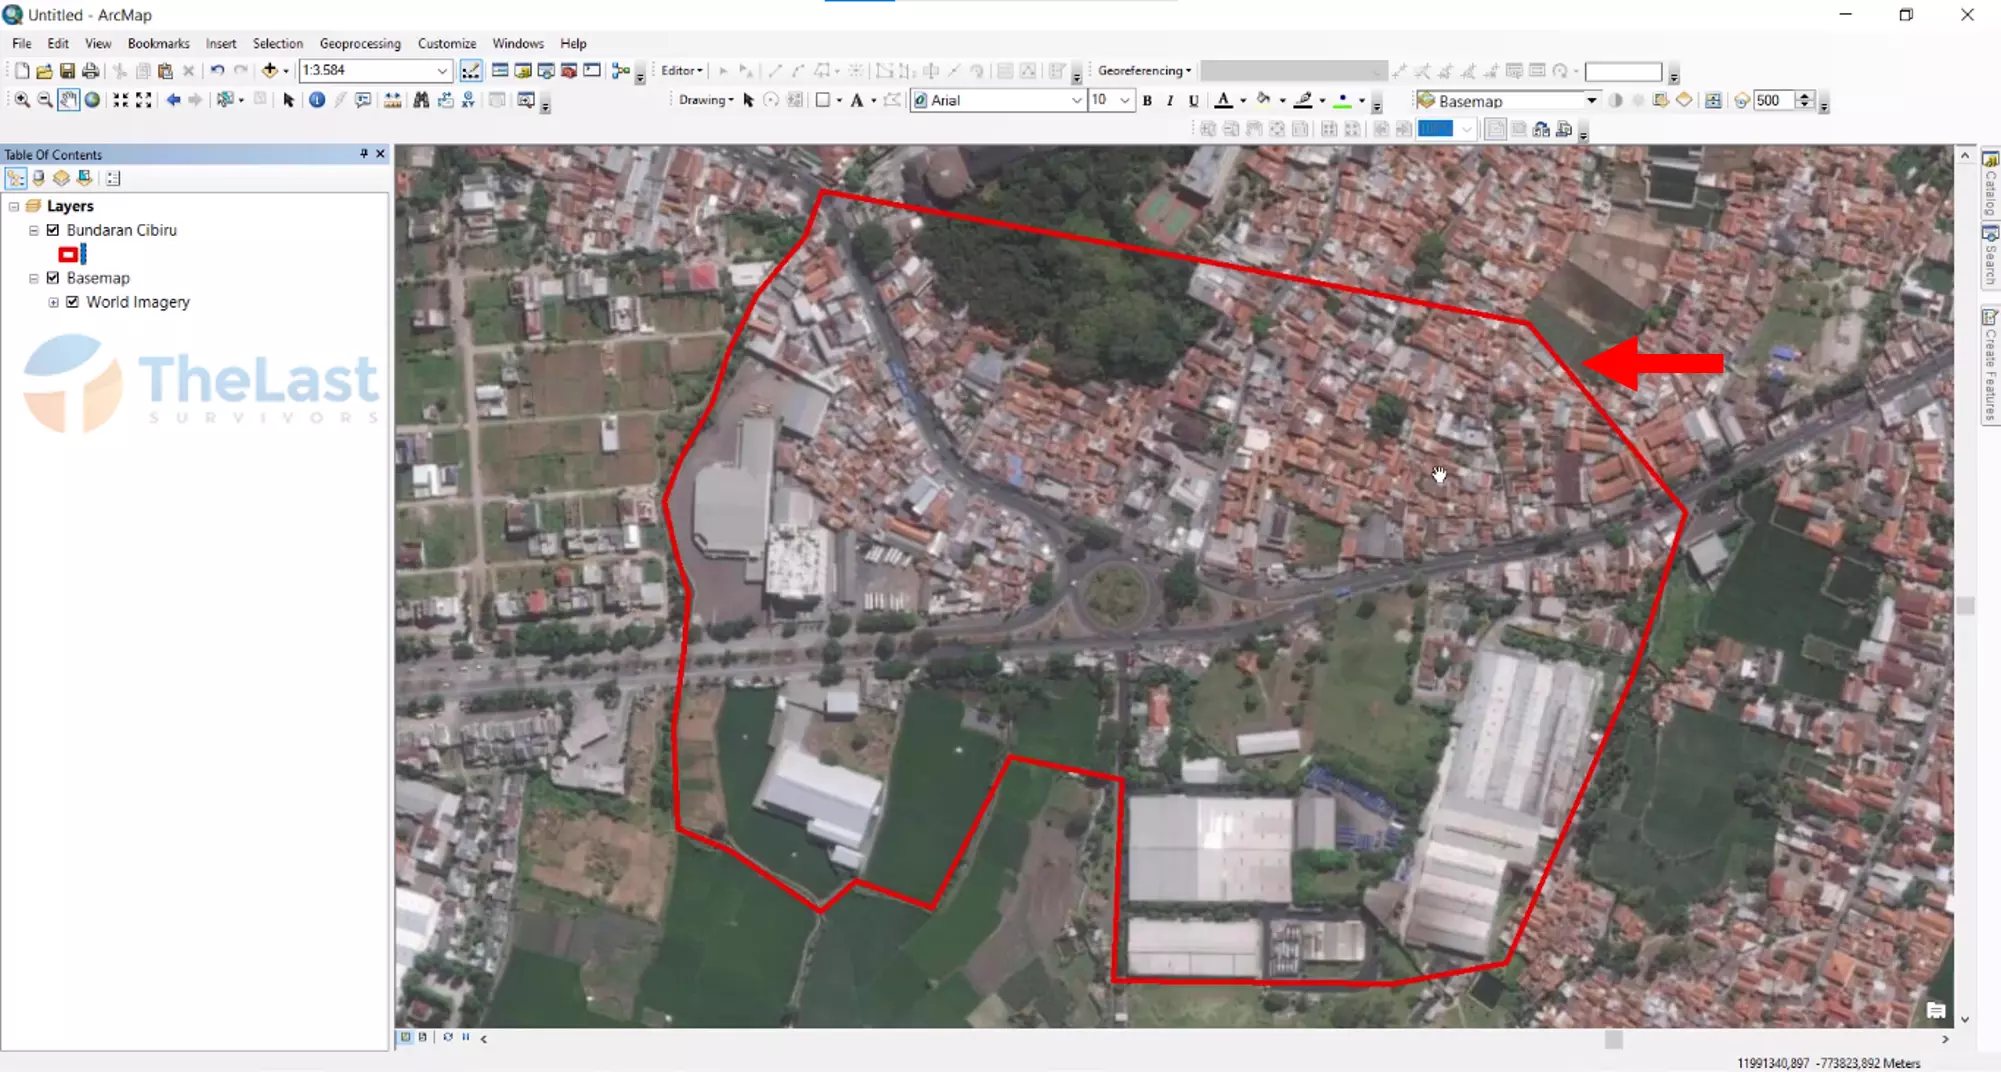Image resolution: width=2001 pixels, height=1072 pixels.
Task: Print the map
Action: pos(90,71)
